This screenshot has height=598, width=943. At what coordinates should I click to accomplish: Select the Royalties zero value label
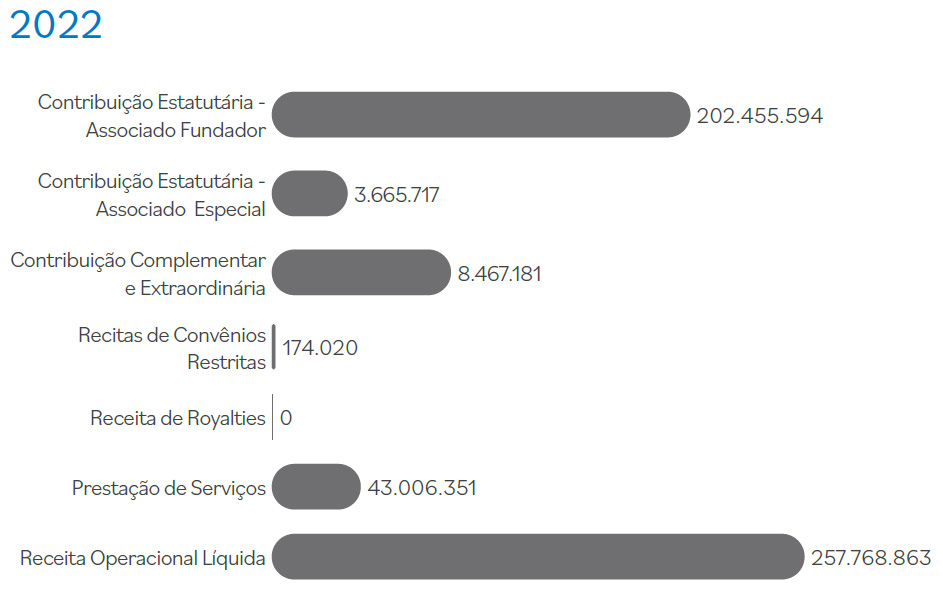point(286,418)
